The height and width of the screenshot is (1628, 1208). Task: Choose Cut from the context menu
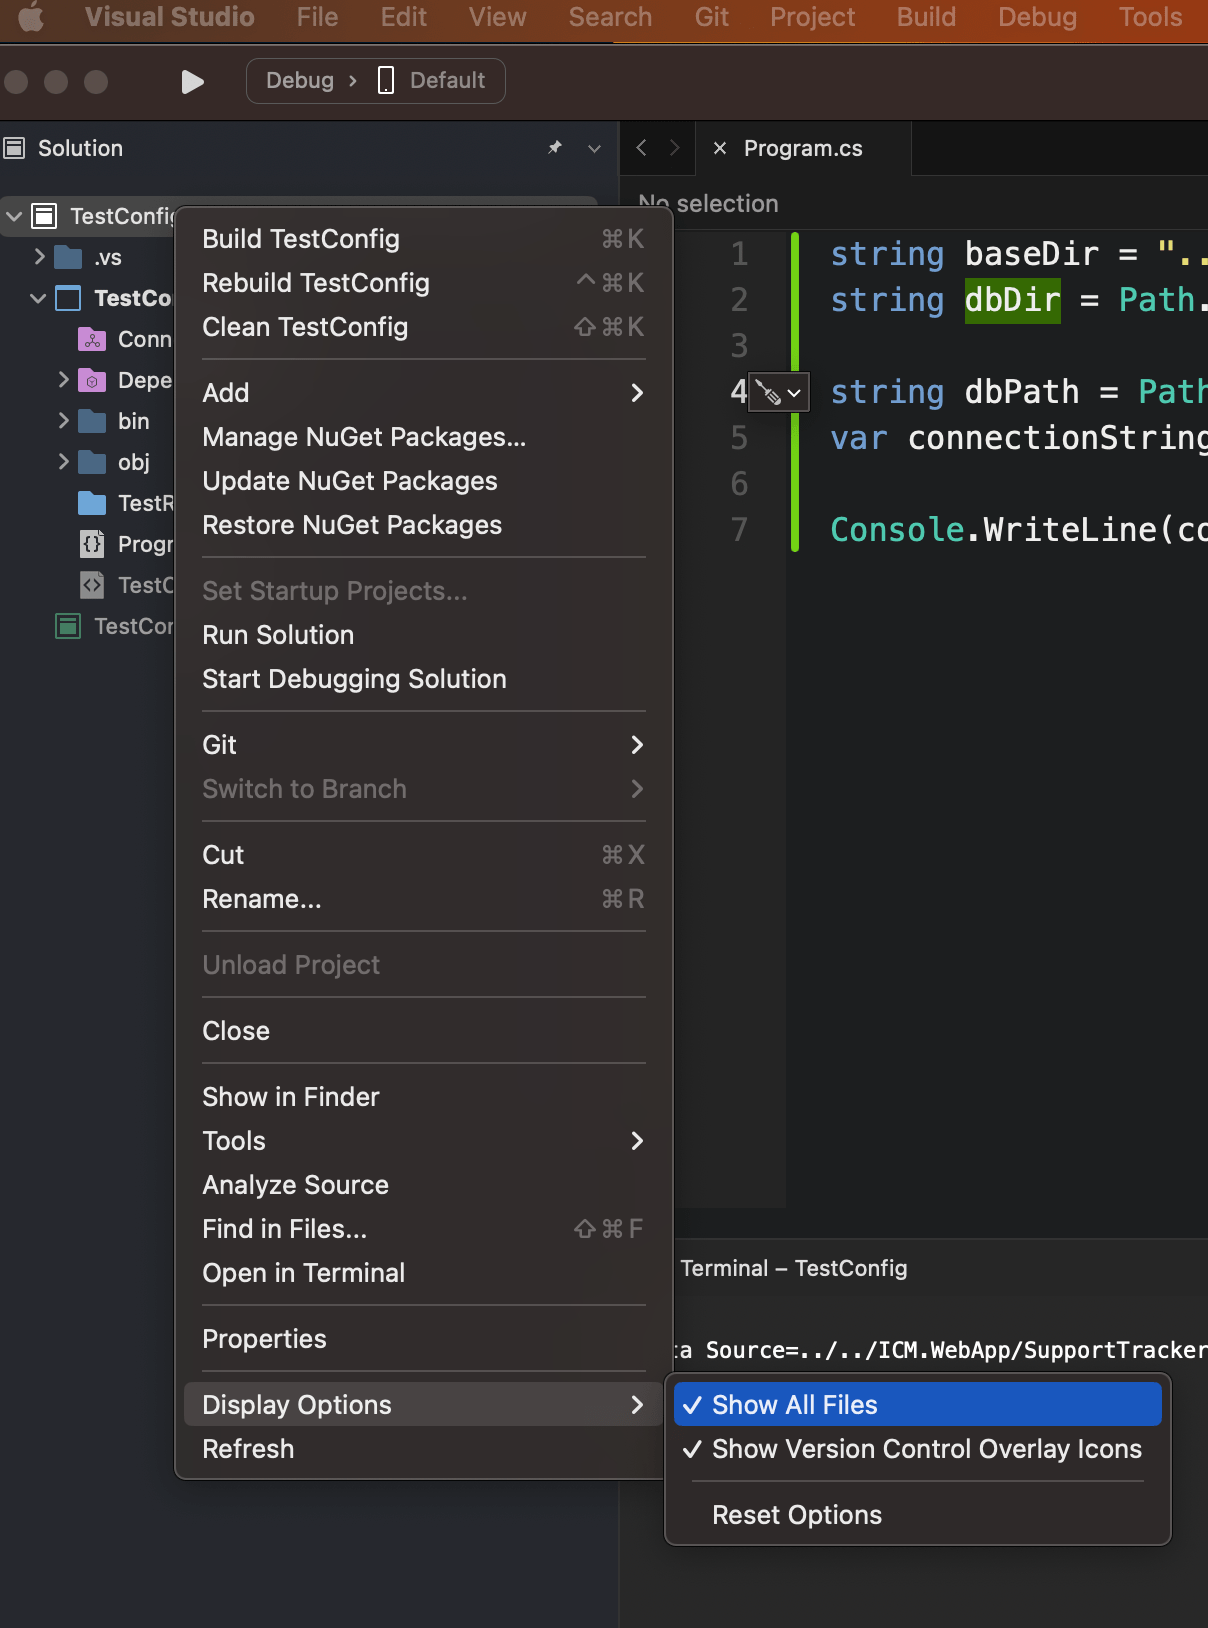tap(424, 855)
